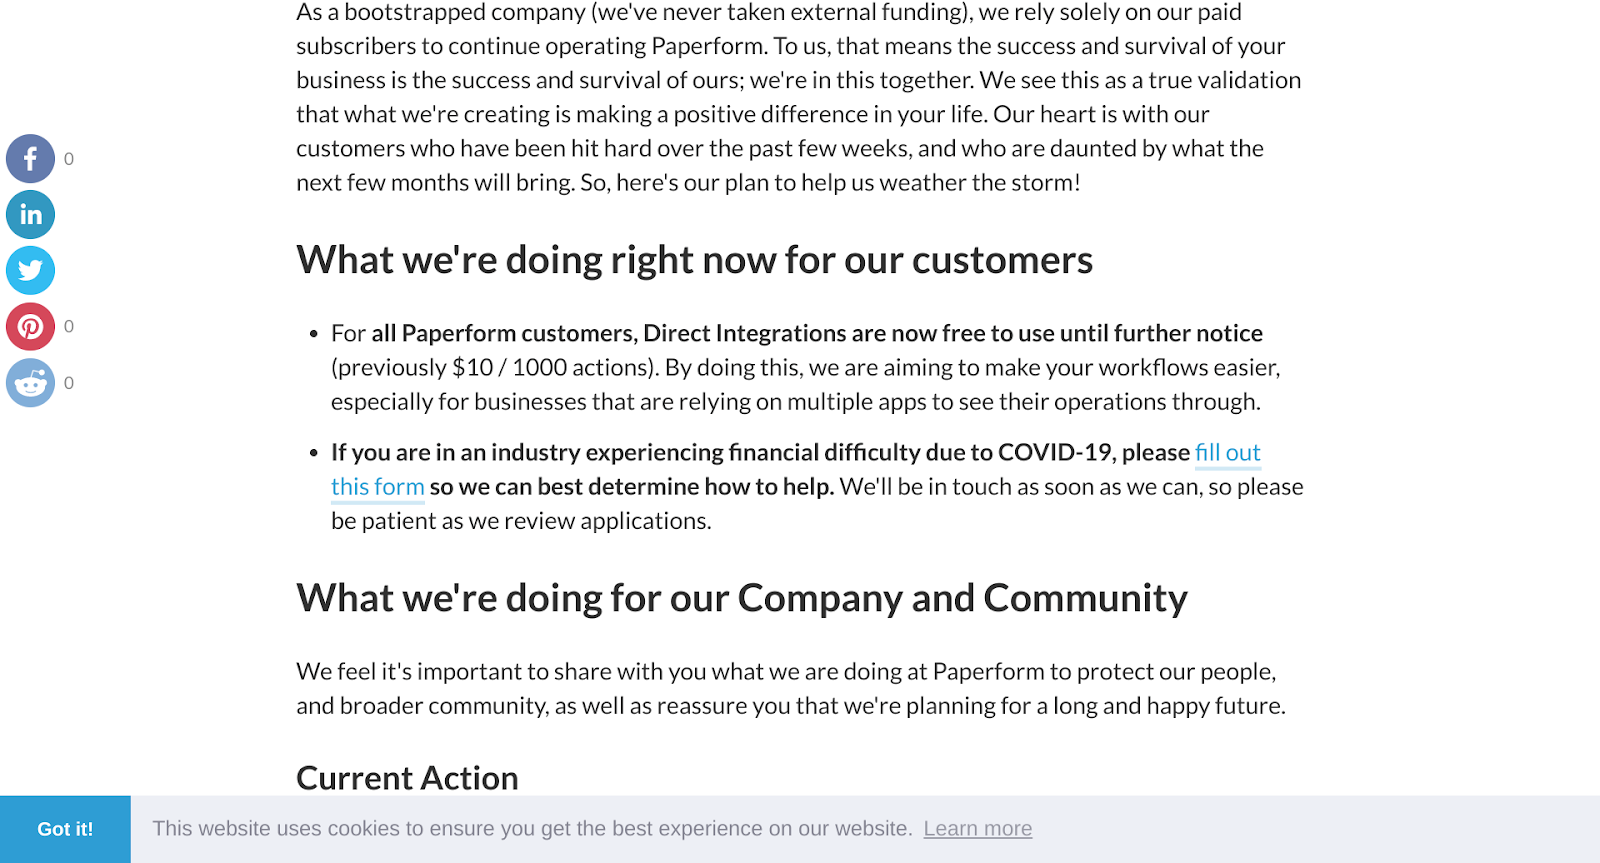Image resolution: width=1600 pixels, height=863 pixels.
Task: Follow the "this form" link text
Action: (x=378, y=487)
